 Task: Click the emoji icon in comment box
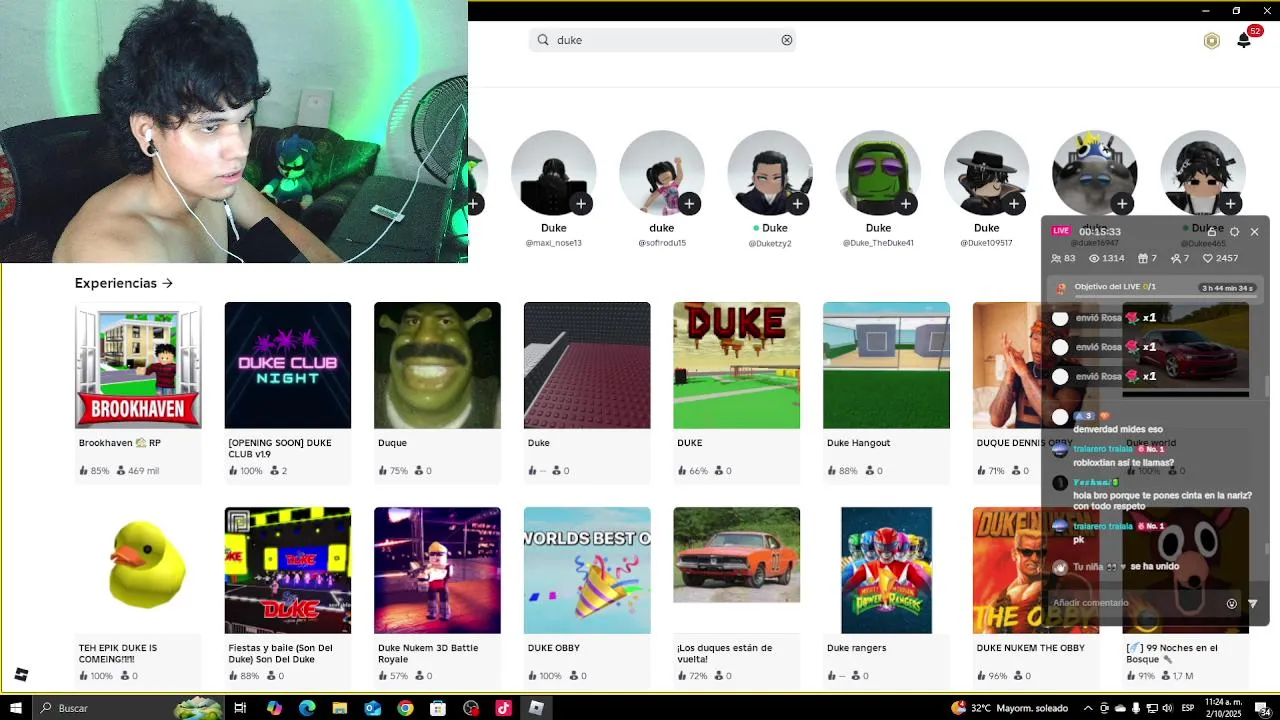[1231, 603]
